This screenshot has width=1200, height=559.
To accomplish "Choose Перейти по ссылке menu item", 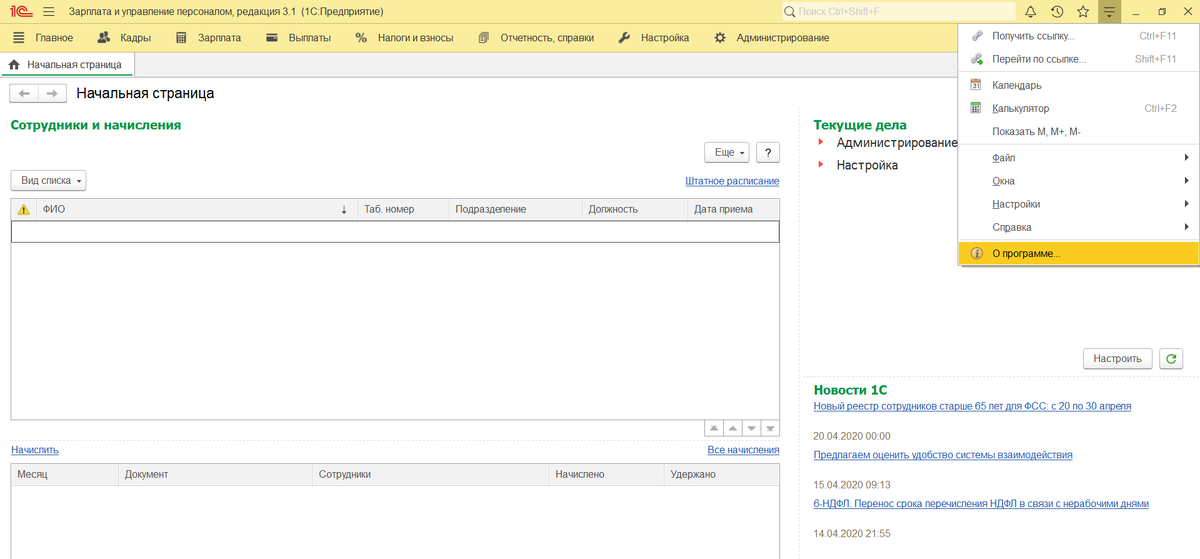I will tap(1078, 59).
